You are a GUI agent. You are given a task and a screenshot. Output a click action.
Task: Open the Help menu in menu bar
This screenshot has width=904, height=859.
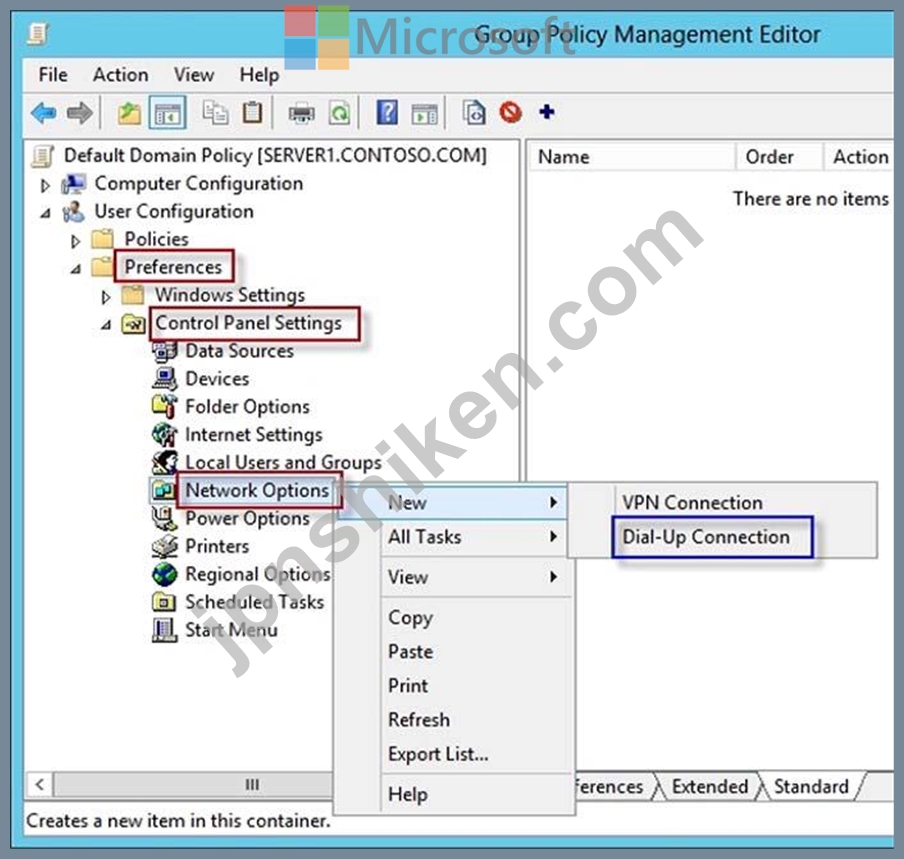point(259,74)
